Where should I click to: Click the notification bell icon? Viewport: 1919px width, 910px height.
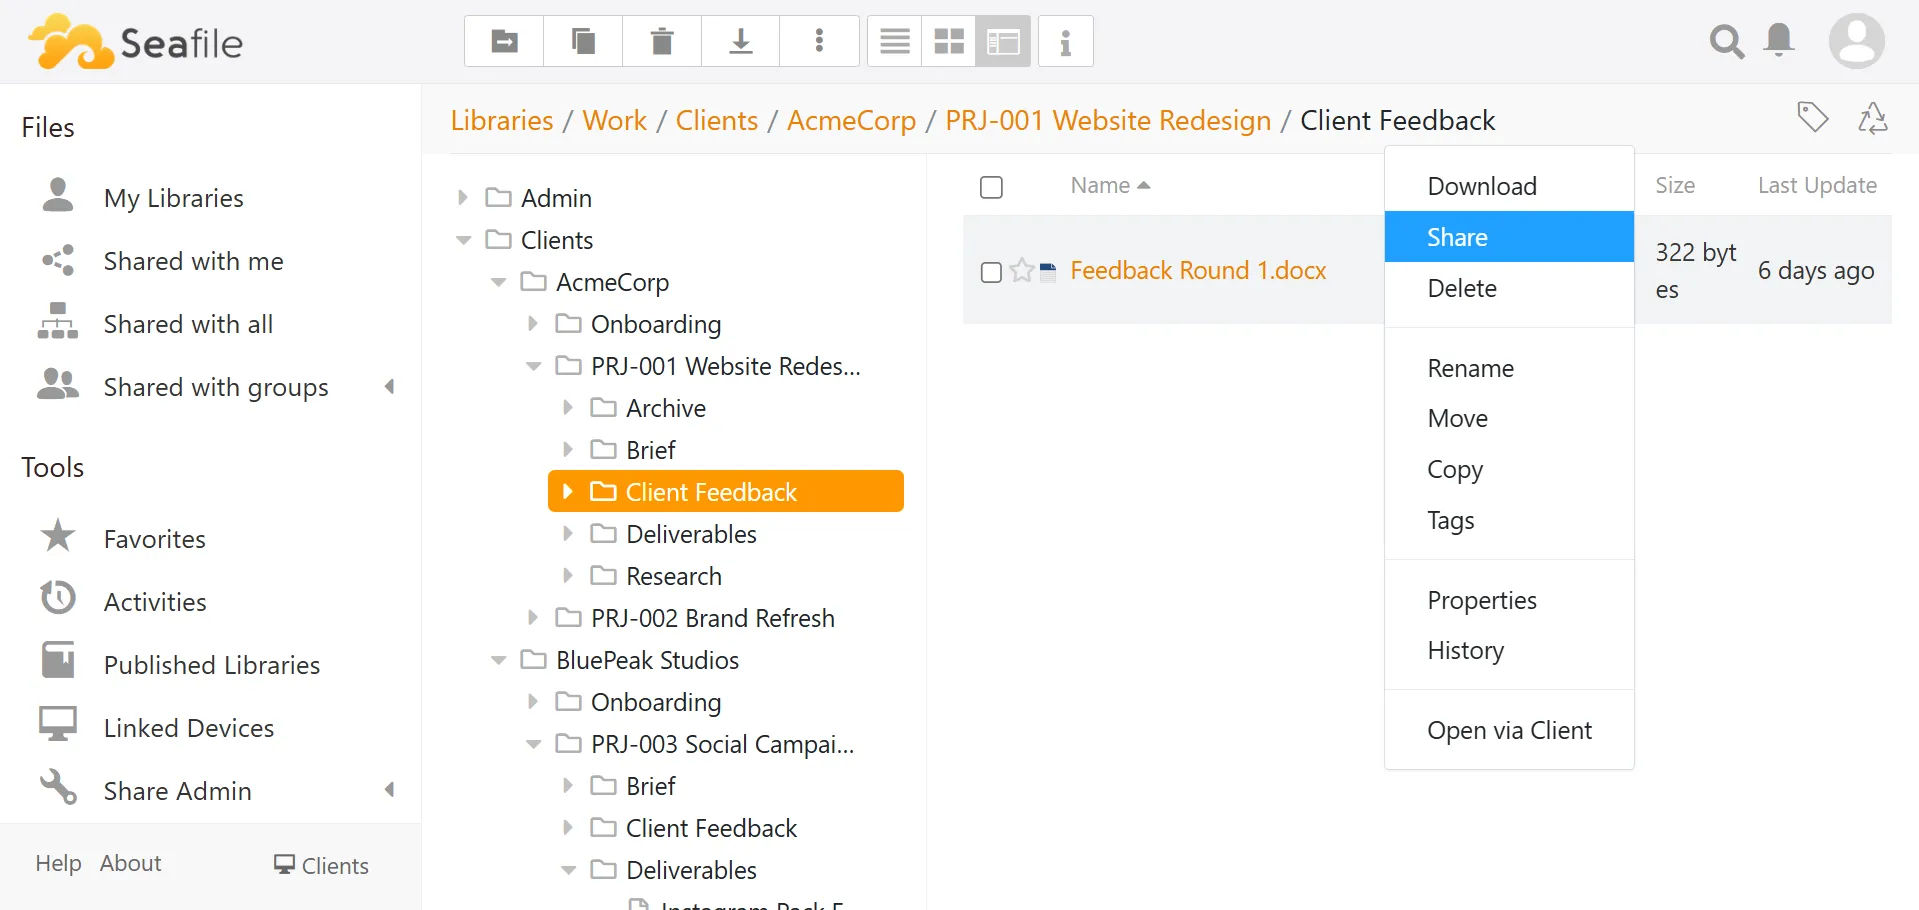tap(1779, 41)
